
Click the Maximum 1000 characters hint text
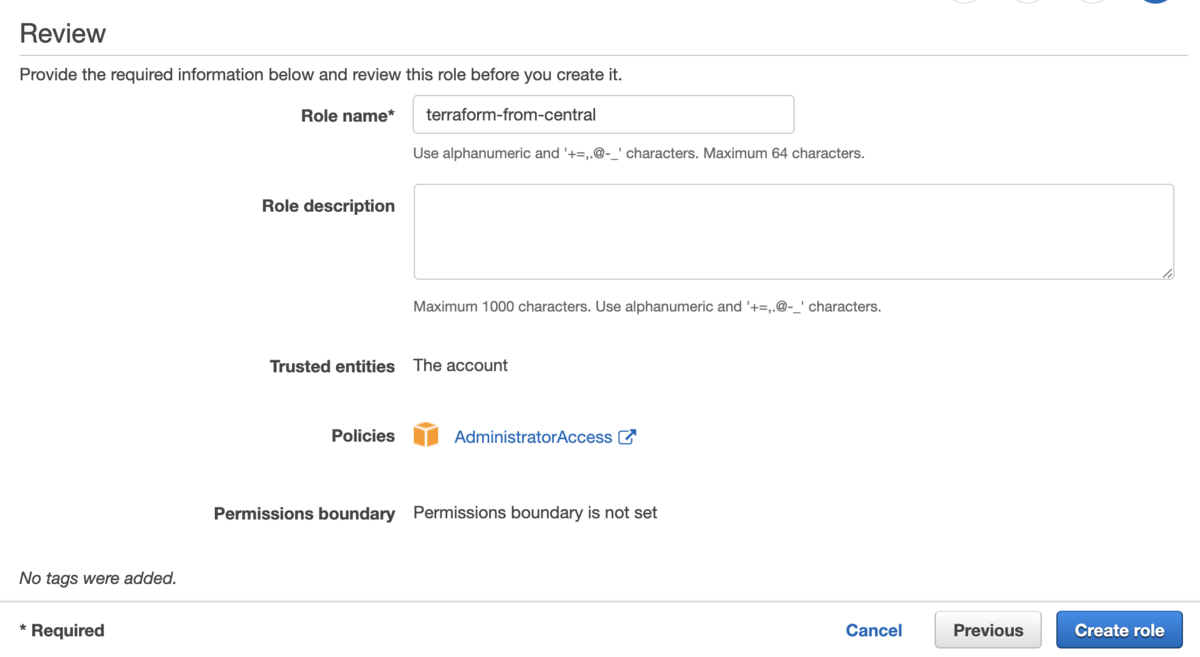point(502,307)
